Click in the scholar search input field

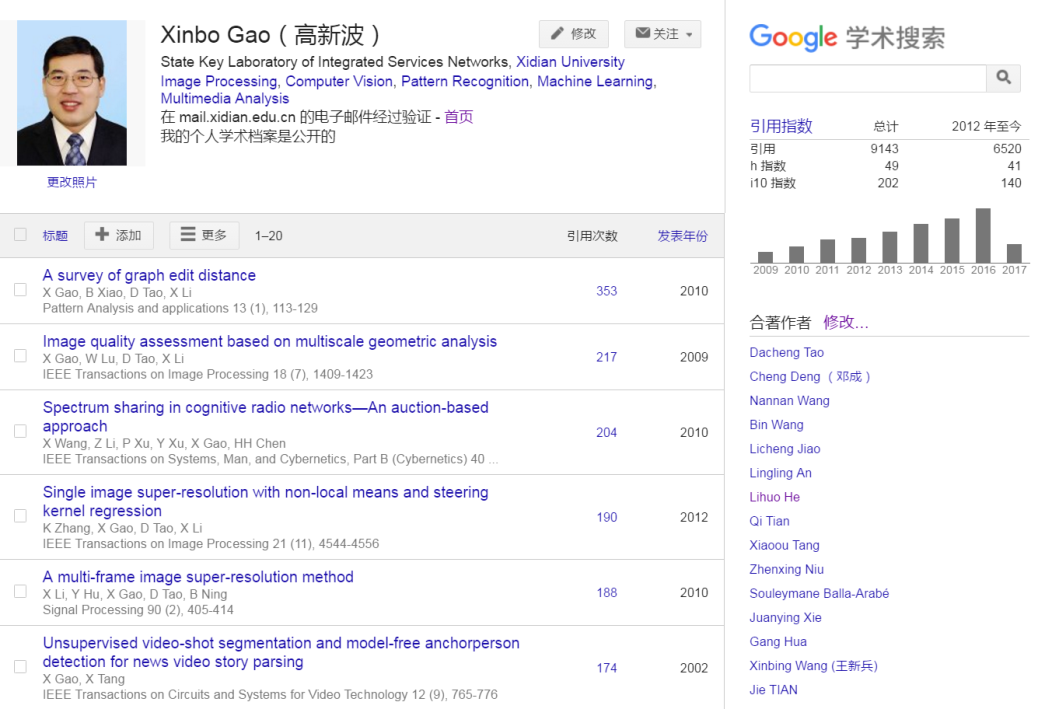pos(867,78)
